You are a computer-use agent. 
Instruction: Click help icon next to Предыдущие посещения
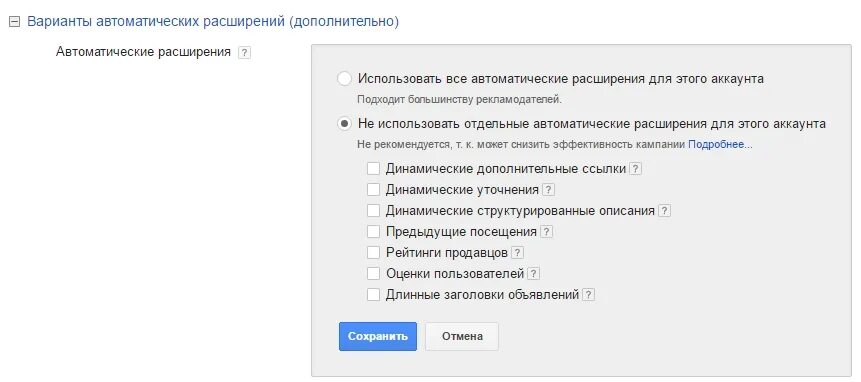tap(546, 232)
